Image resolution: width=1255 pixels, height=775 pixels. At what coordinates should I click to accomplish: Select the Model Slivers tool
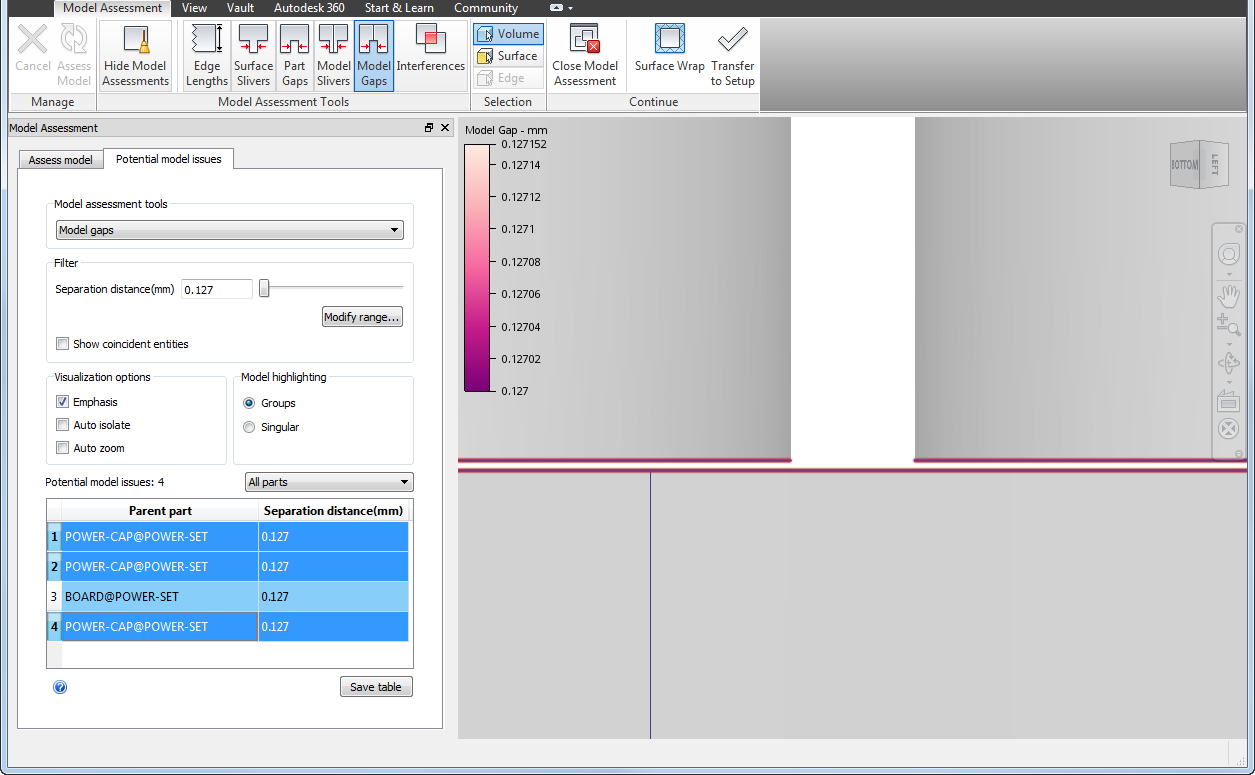[x=333, y=55]
